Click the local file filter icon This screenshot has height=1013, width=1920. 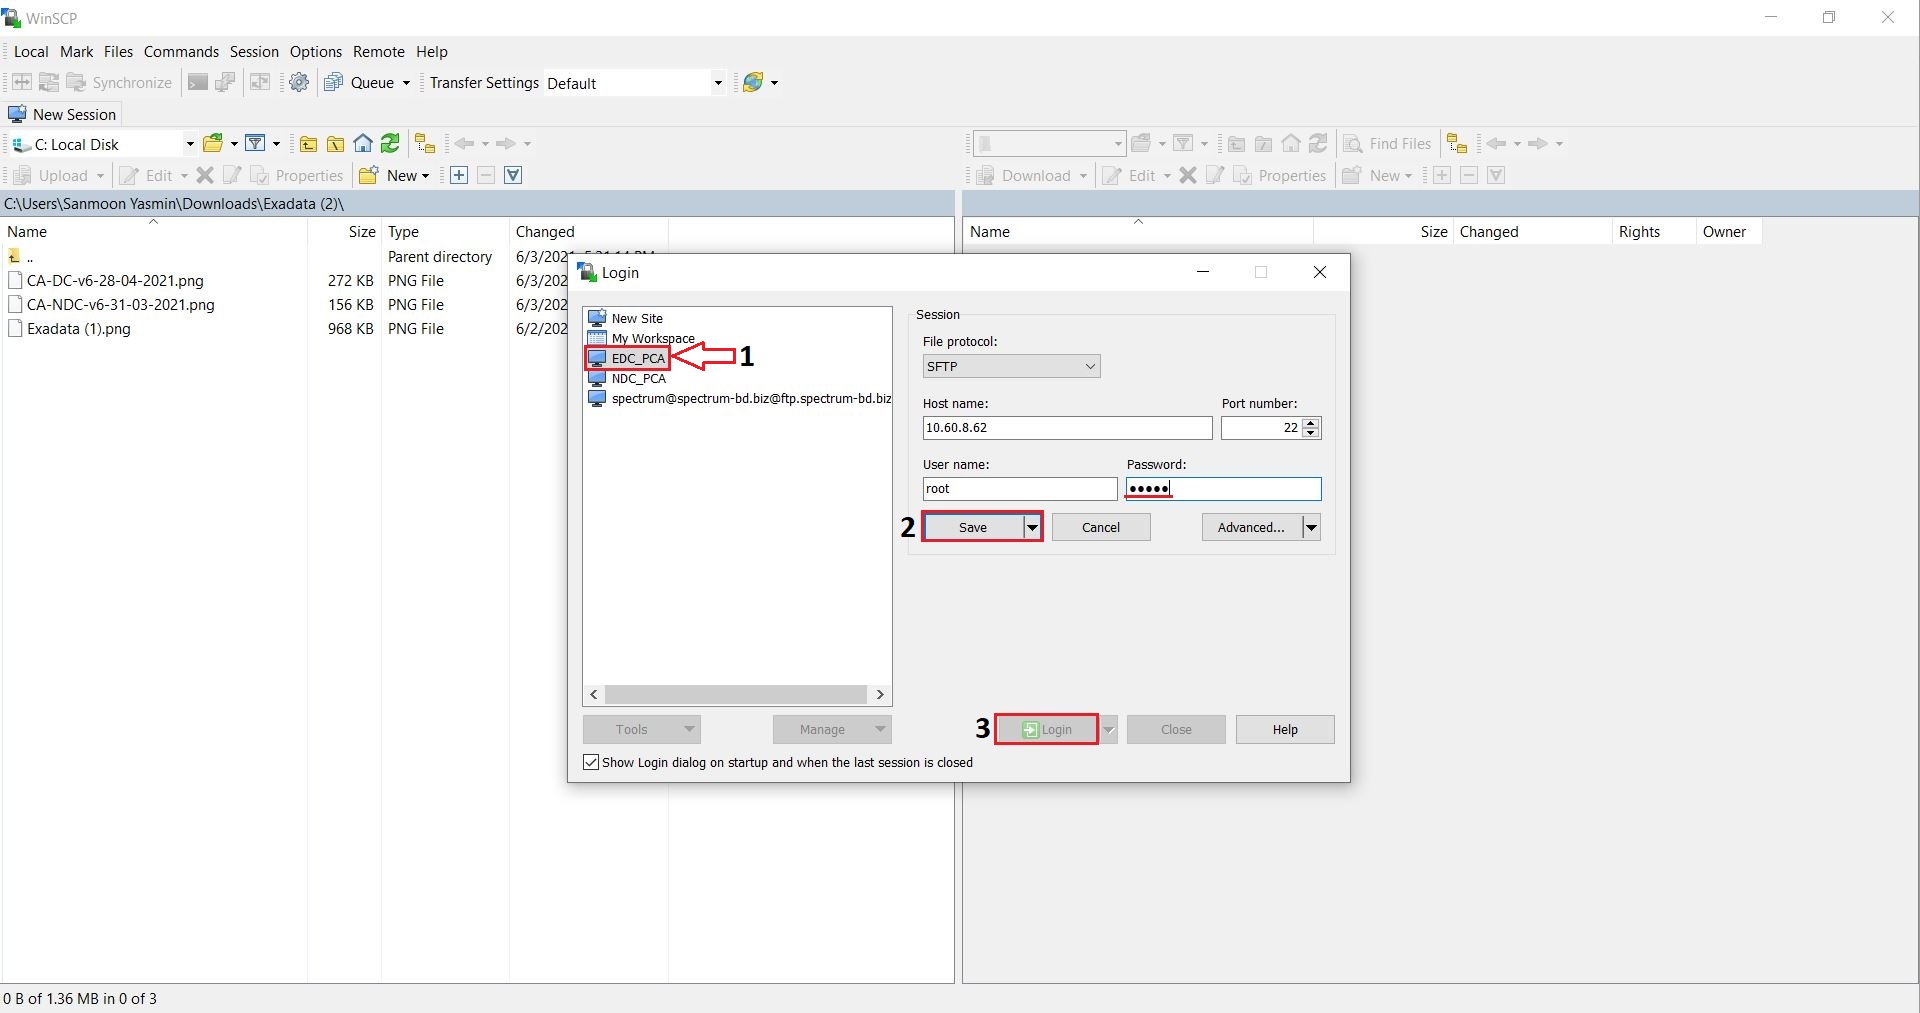[x=256, y=144]
